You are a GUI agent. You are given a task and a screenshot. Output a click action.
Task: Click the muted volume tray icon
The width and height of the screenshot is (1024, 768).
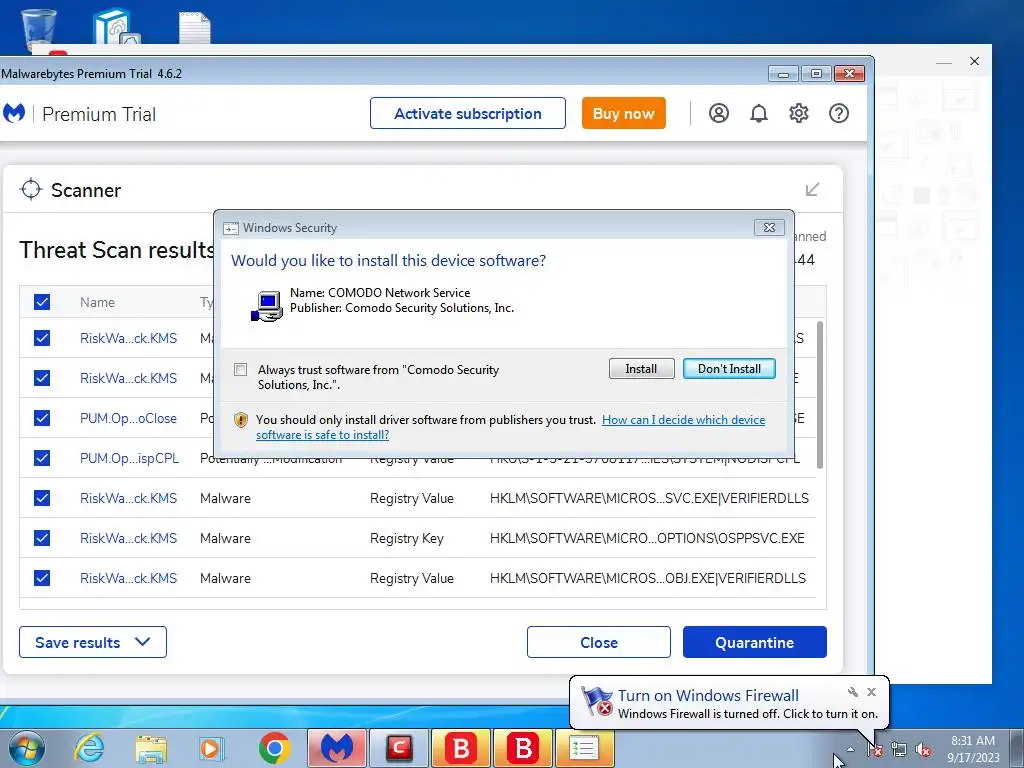coord(923,749)
